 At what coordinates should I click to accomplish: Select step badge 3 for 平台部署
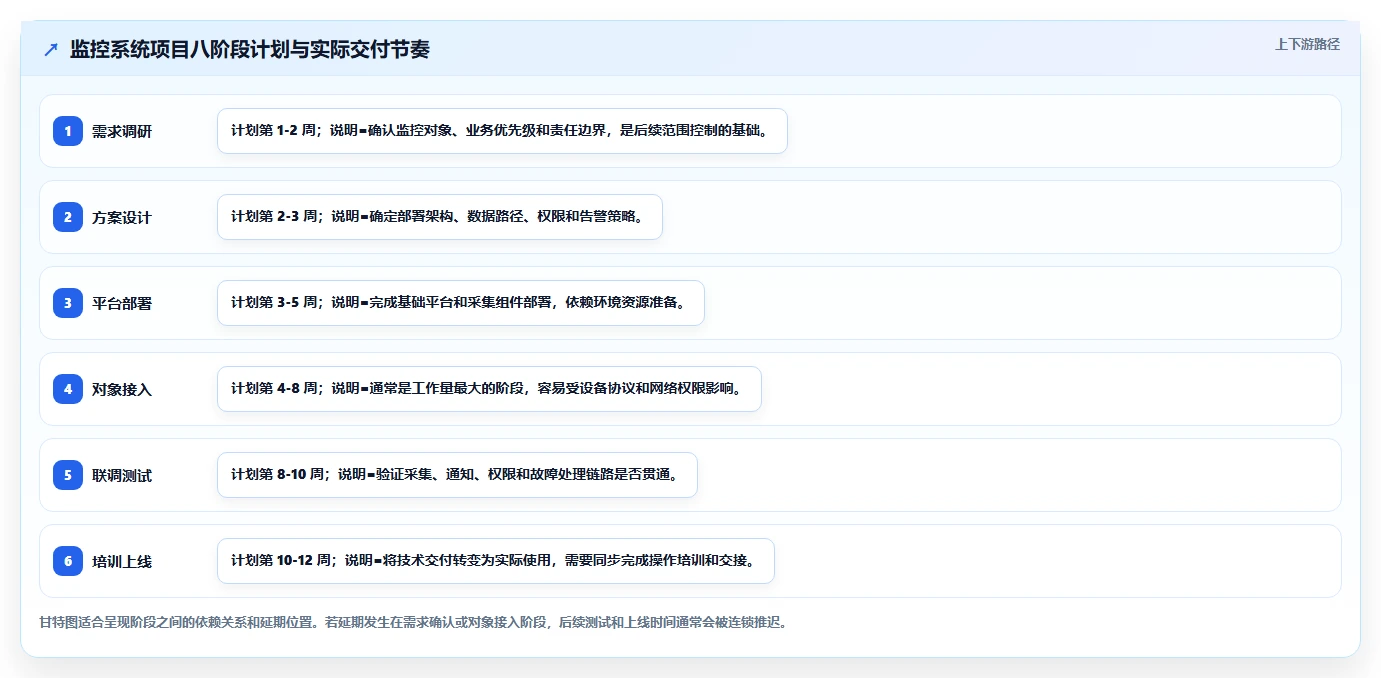(68, 303)
